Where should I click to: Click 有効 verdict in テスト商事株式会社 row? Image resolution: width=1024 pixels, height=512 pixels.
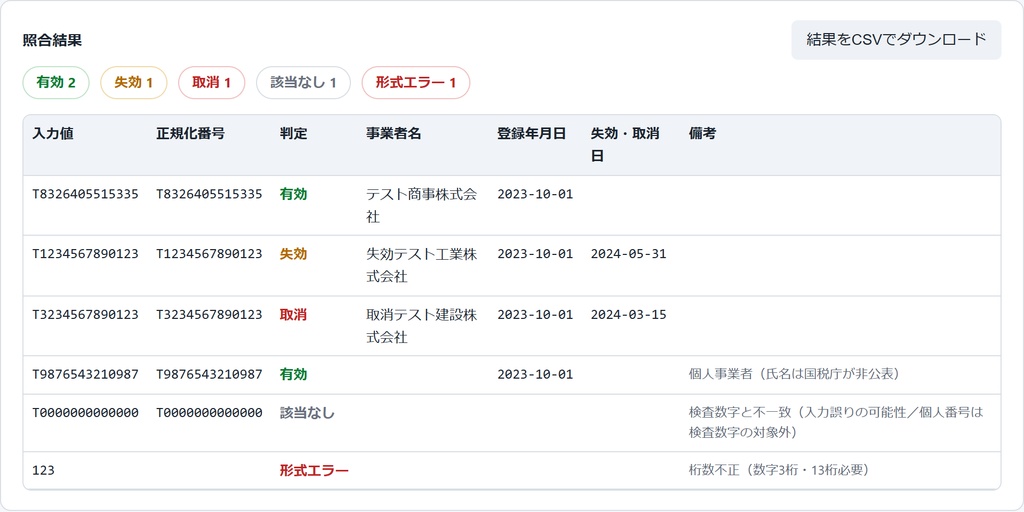click(293, 194)
